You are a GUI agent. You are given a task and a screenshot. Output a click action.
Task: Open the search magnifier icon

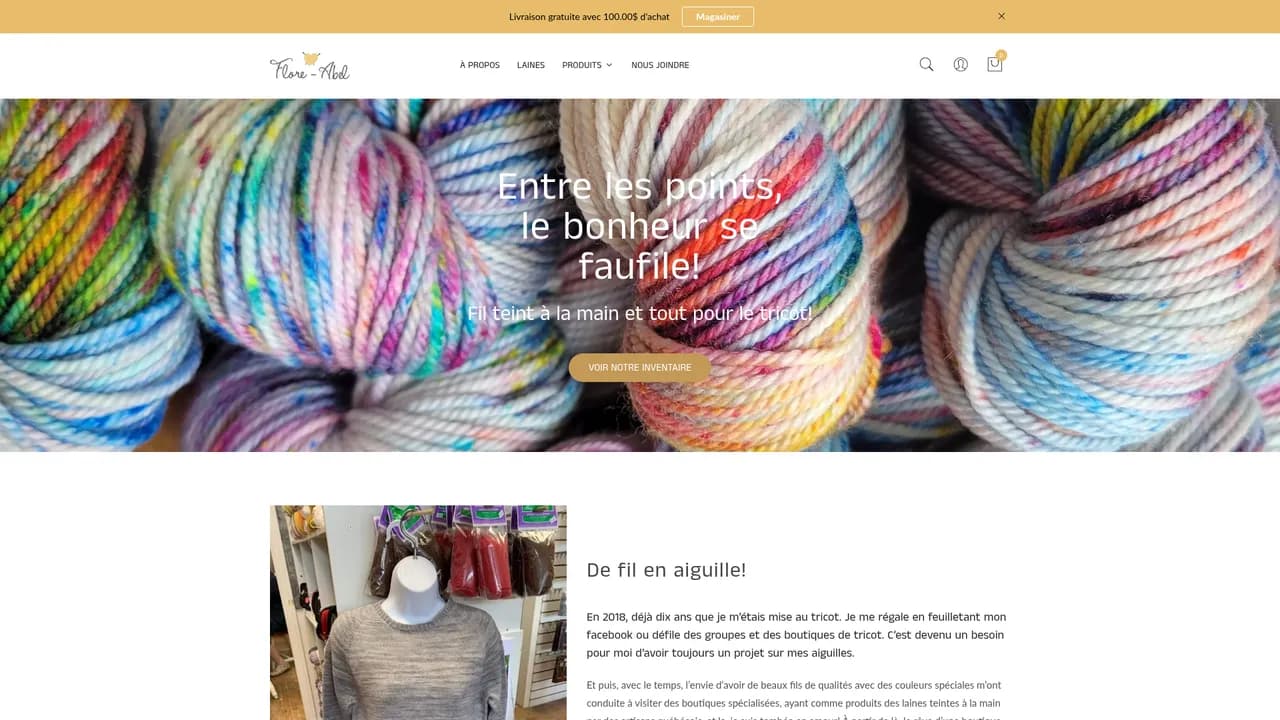(926, 65)
